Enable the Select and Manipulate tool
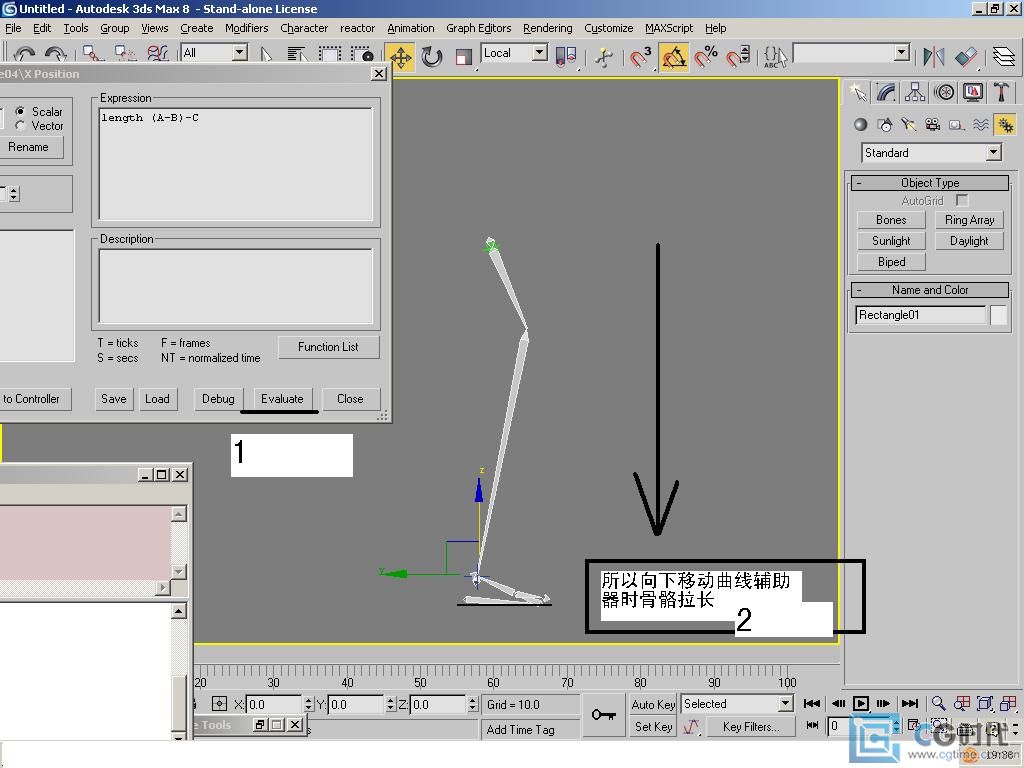This screenshot has width=1024, height=768. 604,56
